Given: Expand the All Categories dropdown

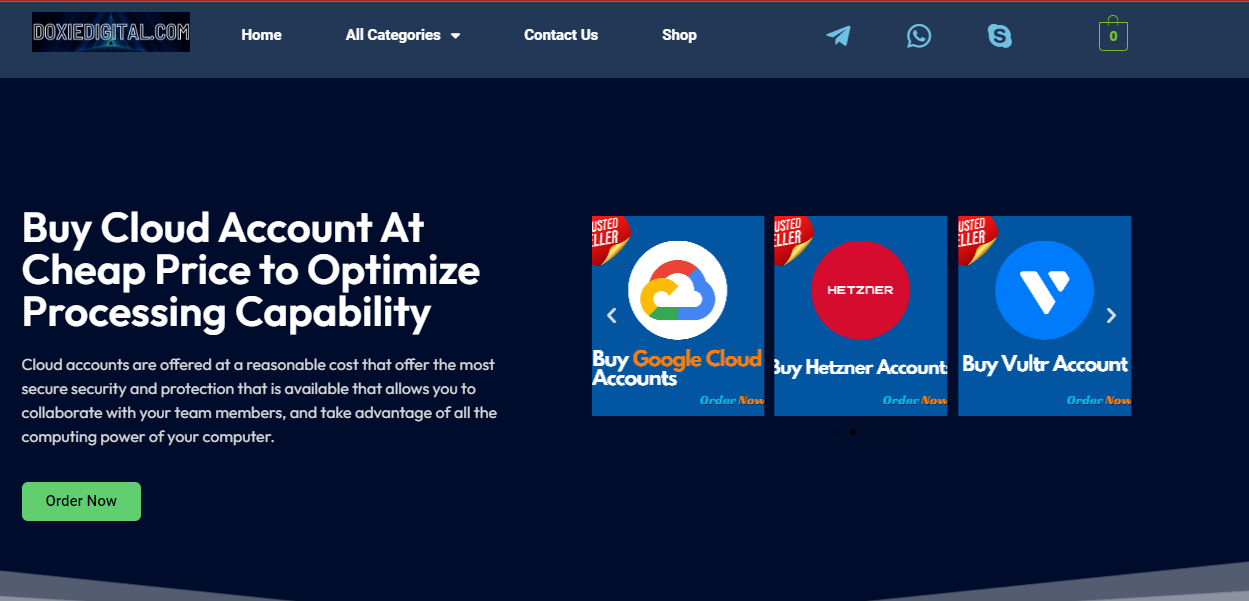Looking at the screenshot, I should [403, 35].
